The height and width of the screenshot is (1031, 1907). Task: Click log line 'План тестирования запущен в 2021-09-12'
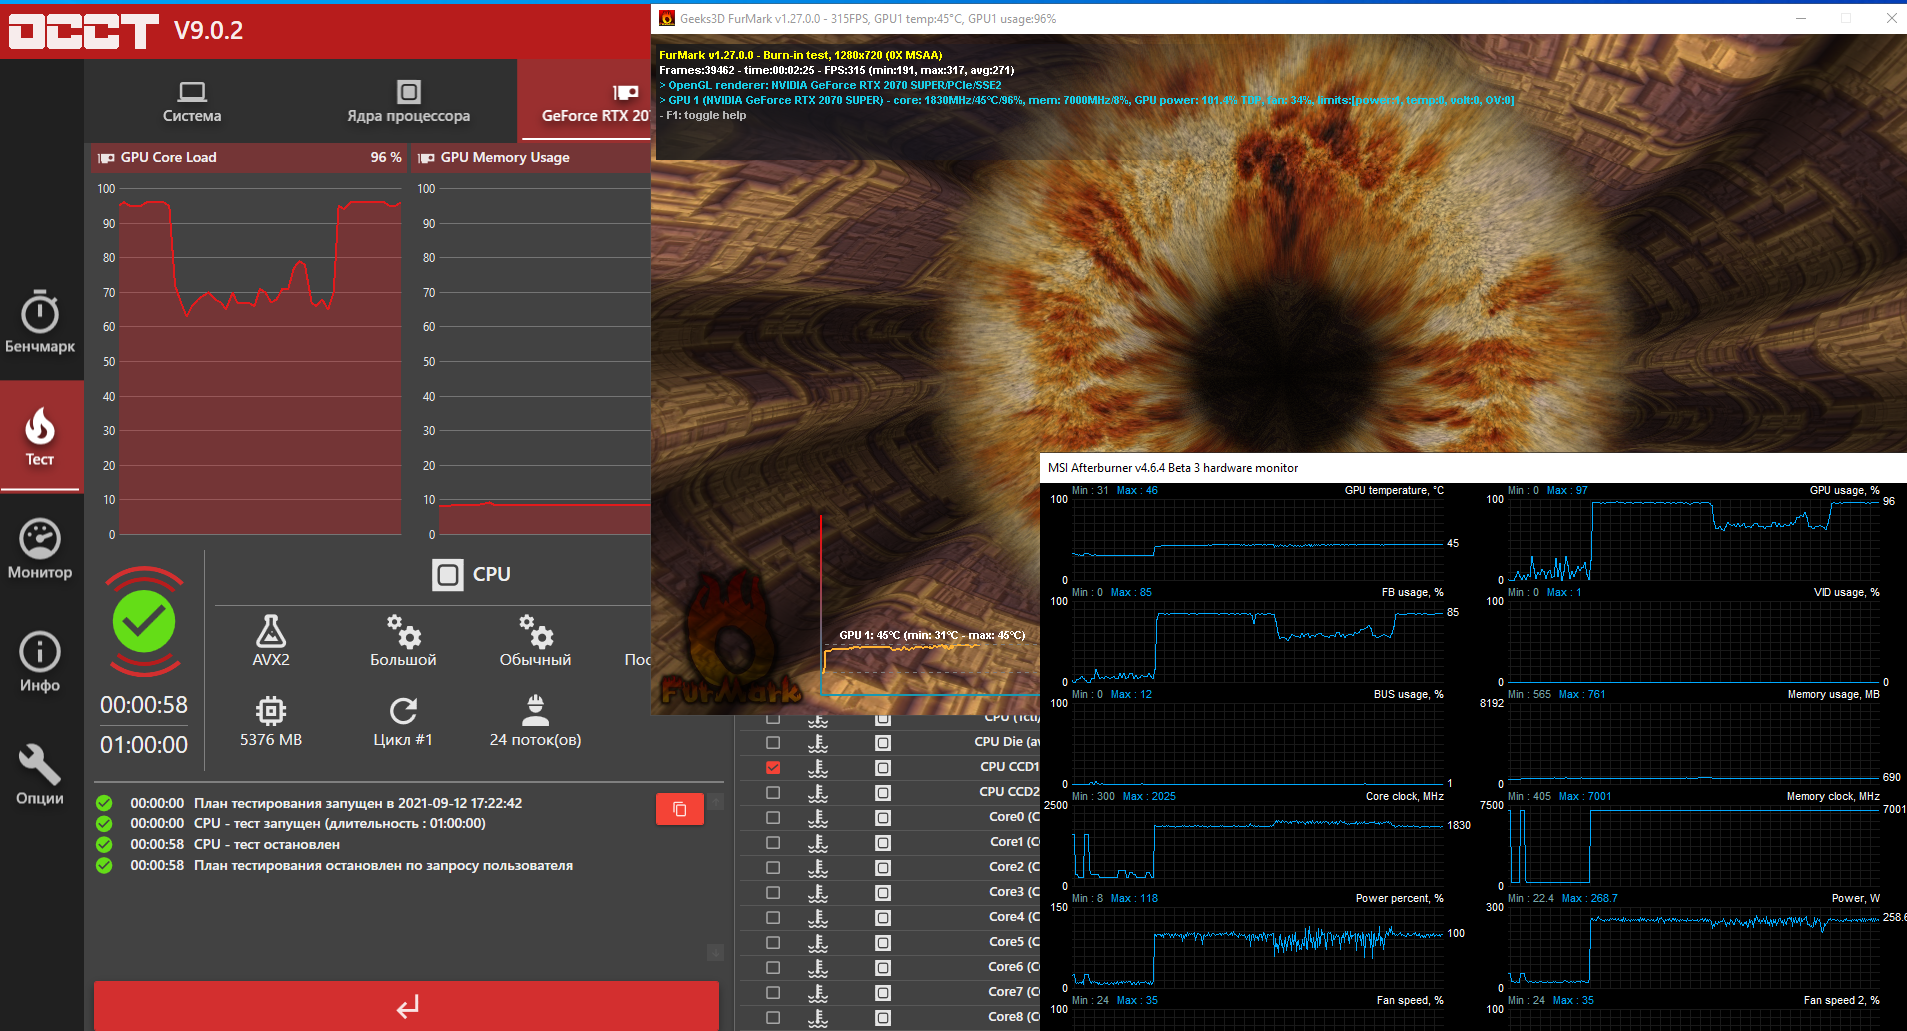[x=358, y=803]
